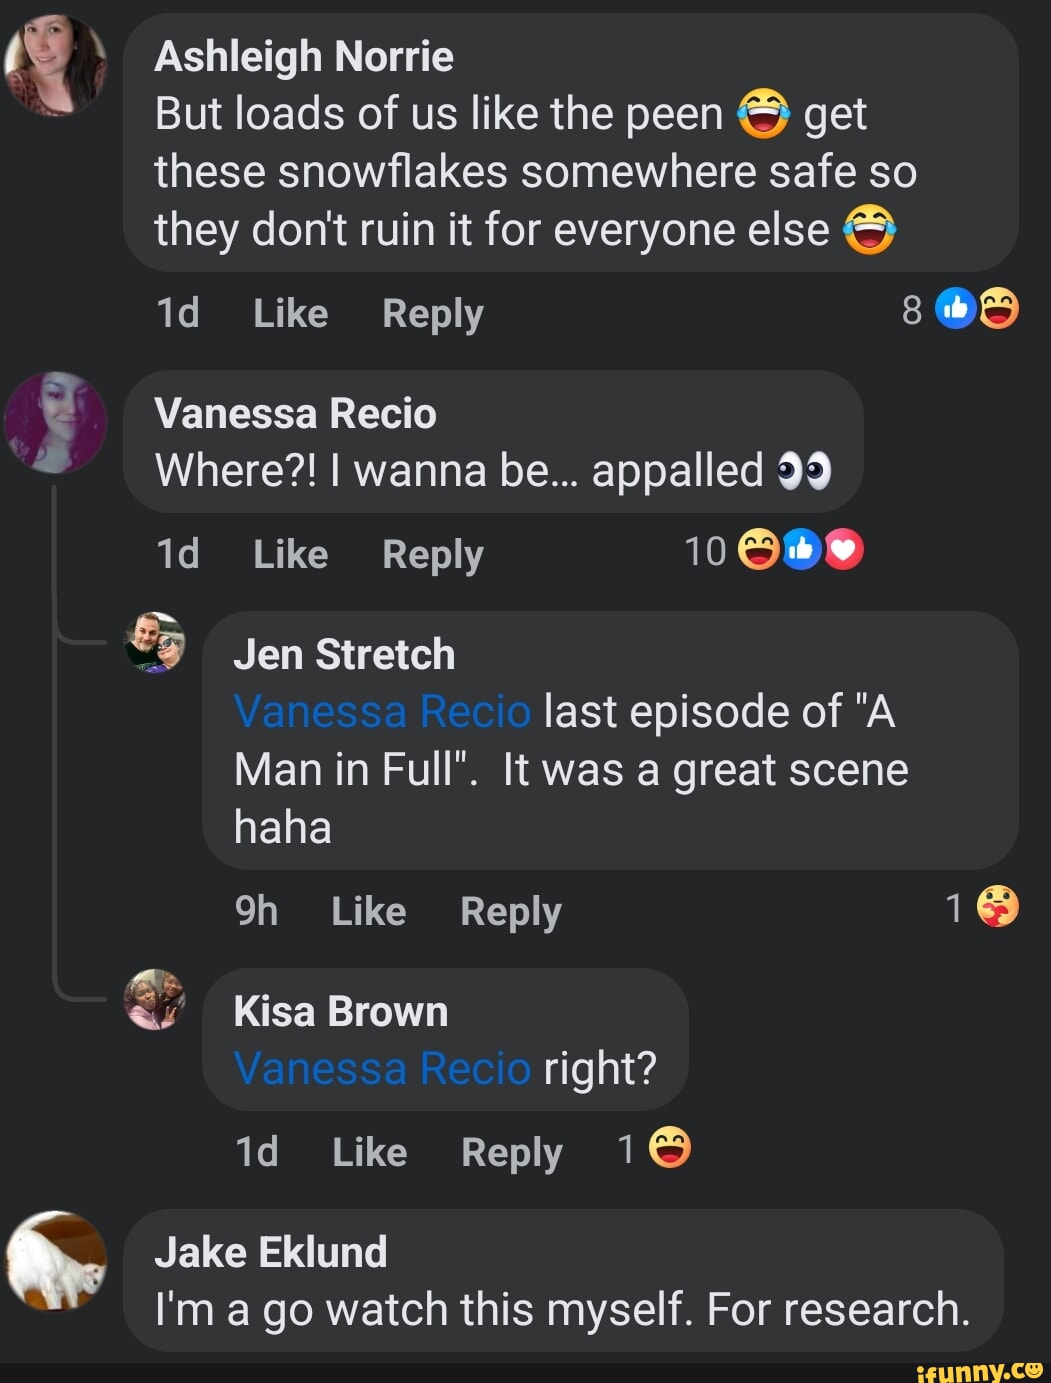Click the face savoring emoji on Jen's comment
This screenshot has height=1383, width=1051.
click(x=998, y=908)
